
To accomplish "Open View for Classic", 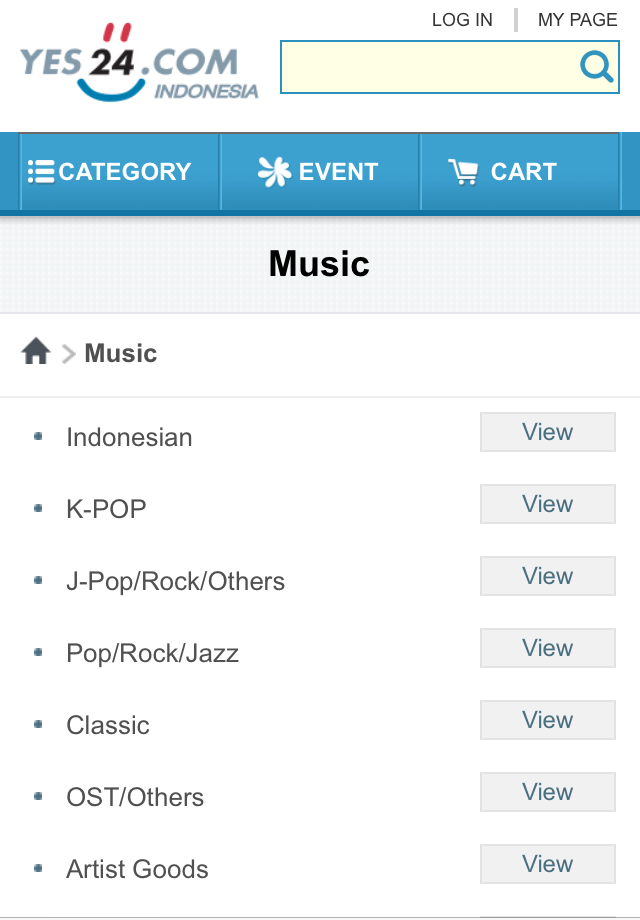I will [x=547, y=721].
